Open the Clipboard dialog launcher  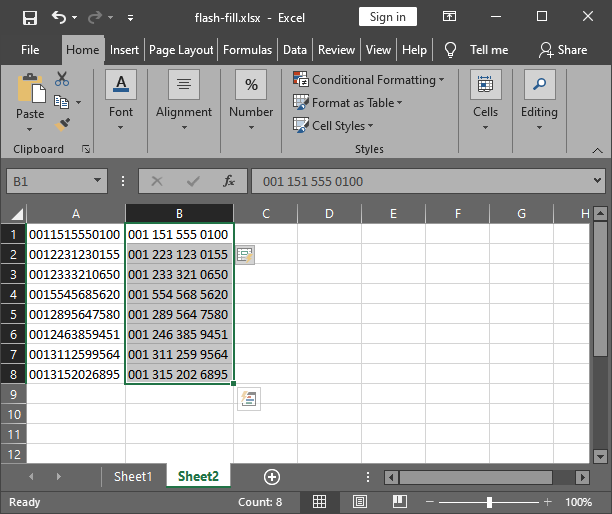[x=86, y=149]
